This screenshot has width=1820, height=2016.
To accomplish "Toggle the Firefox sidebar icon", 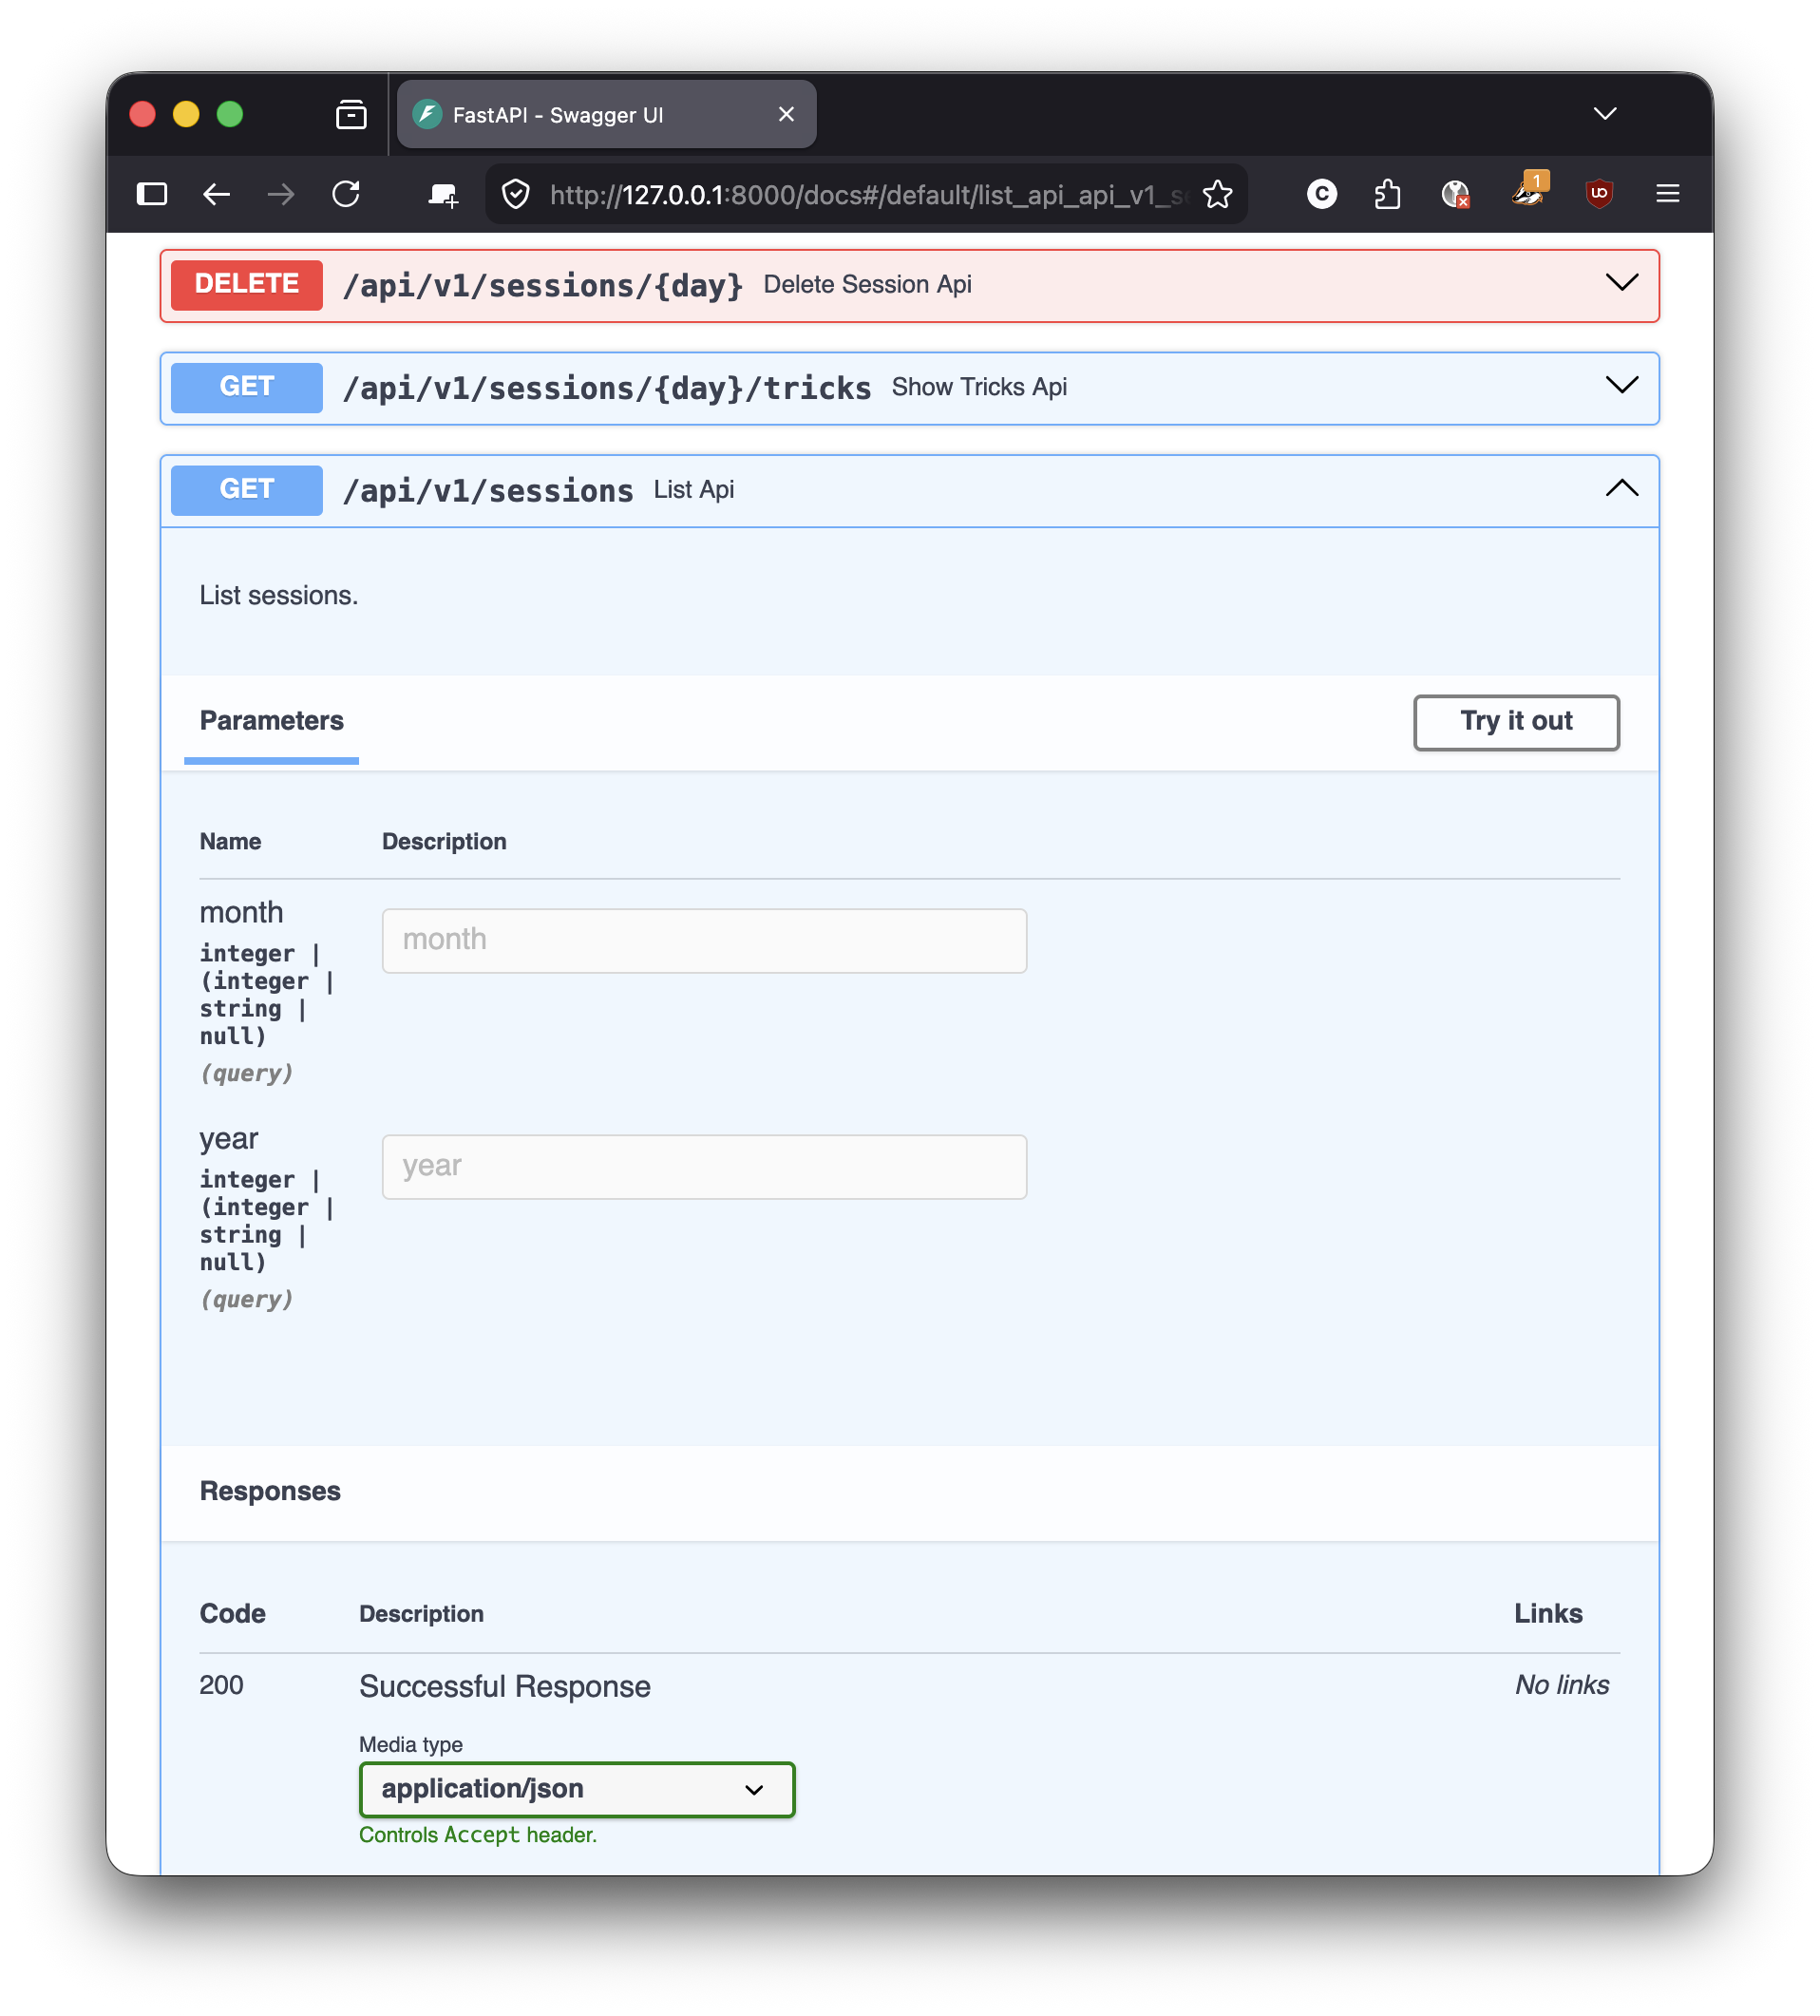I will pyautogui.click(x=152, y=194).
